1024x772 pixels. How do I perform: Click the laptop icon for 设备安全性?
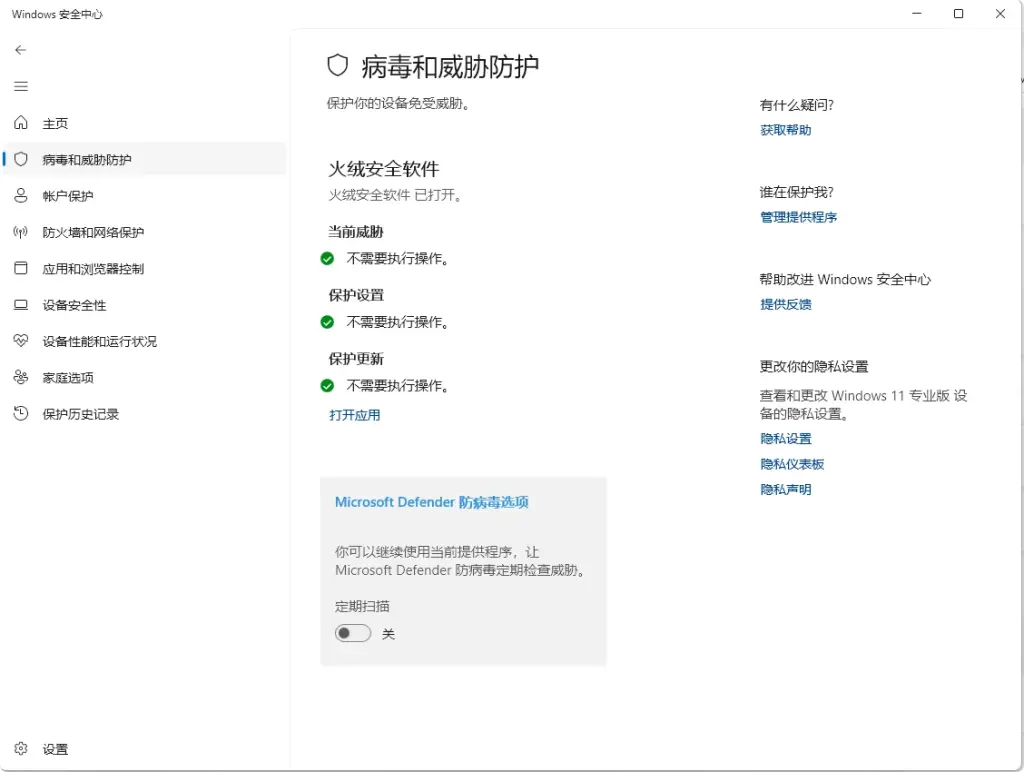tap(21, 305)
